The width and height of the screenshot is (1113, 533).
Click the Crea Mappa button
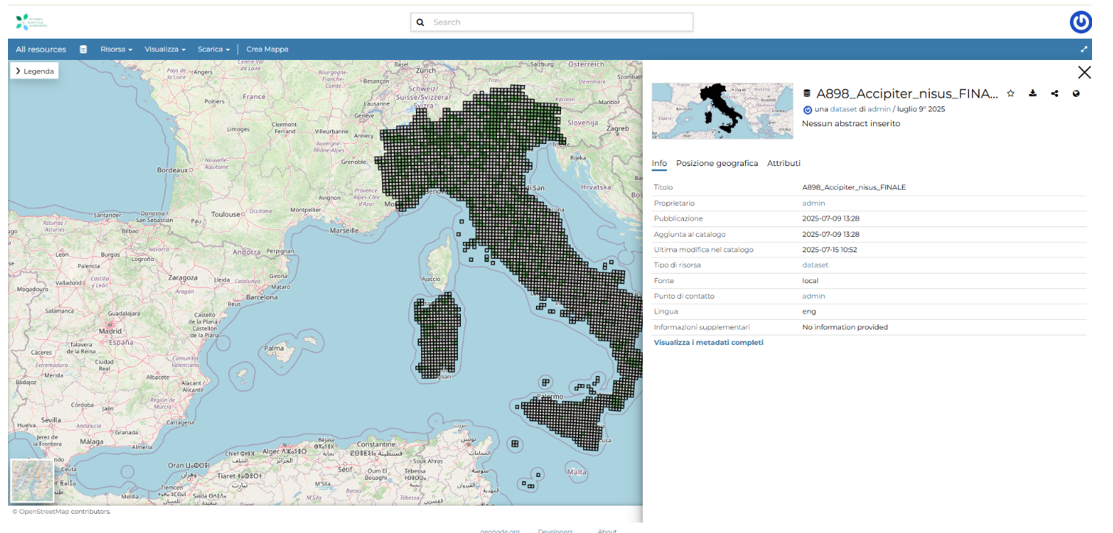(x=267, y=49)
